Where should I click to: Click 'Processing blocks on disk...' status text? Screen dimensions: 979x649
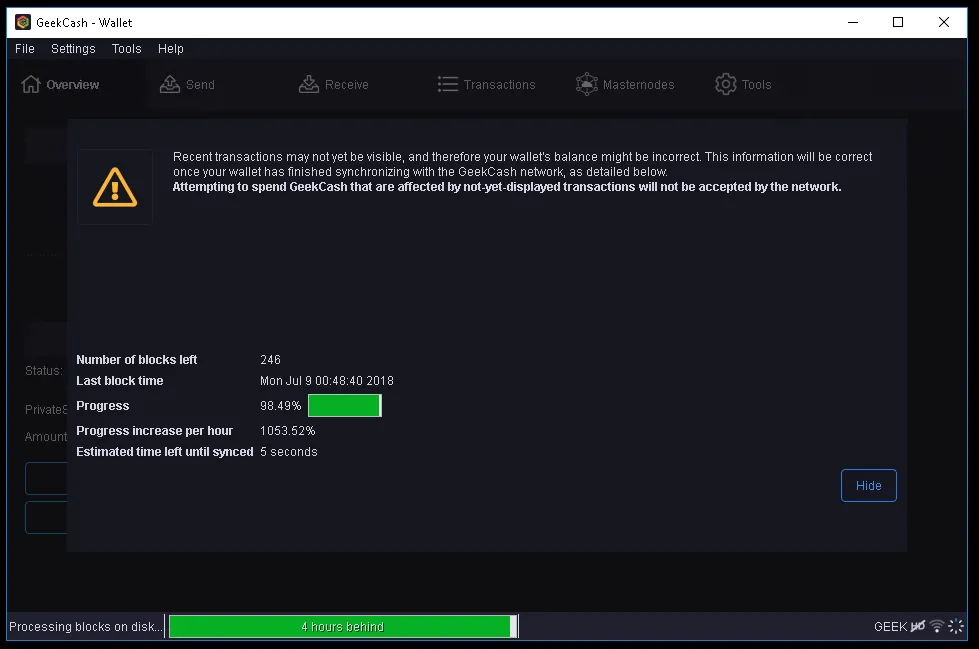point(86,627)
